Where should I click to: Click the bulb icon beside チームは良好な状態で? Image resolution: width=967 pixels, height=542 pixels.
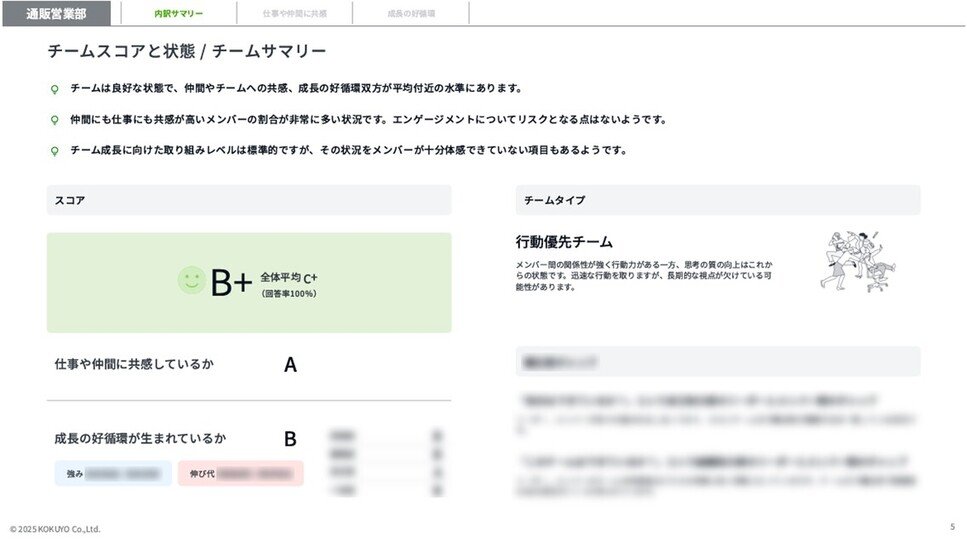pos(54,89)
